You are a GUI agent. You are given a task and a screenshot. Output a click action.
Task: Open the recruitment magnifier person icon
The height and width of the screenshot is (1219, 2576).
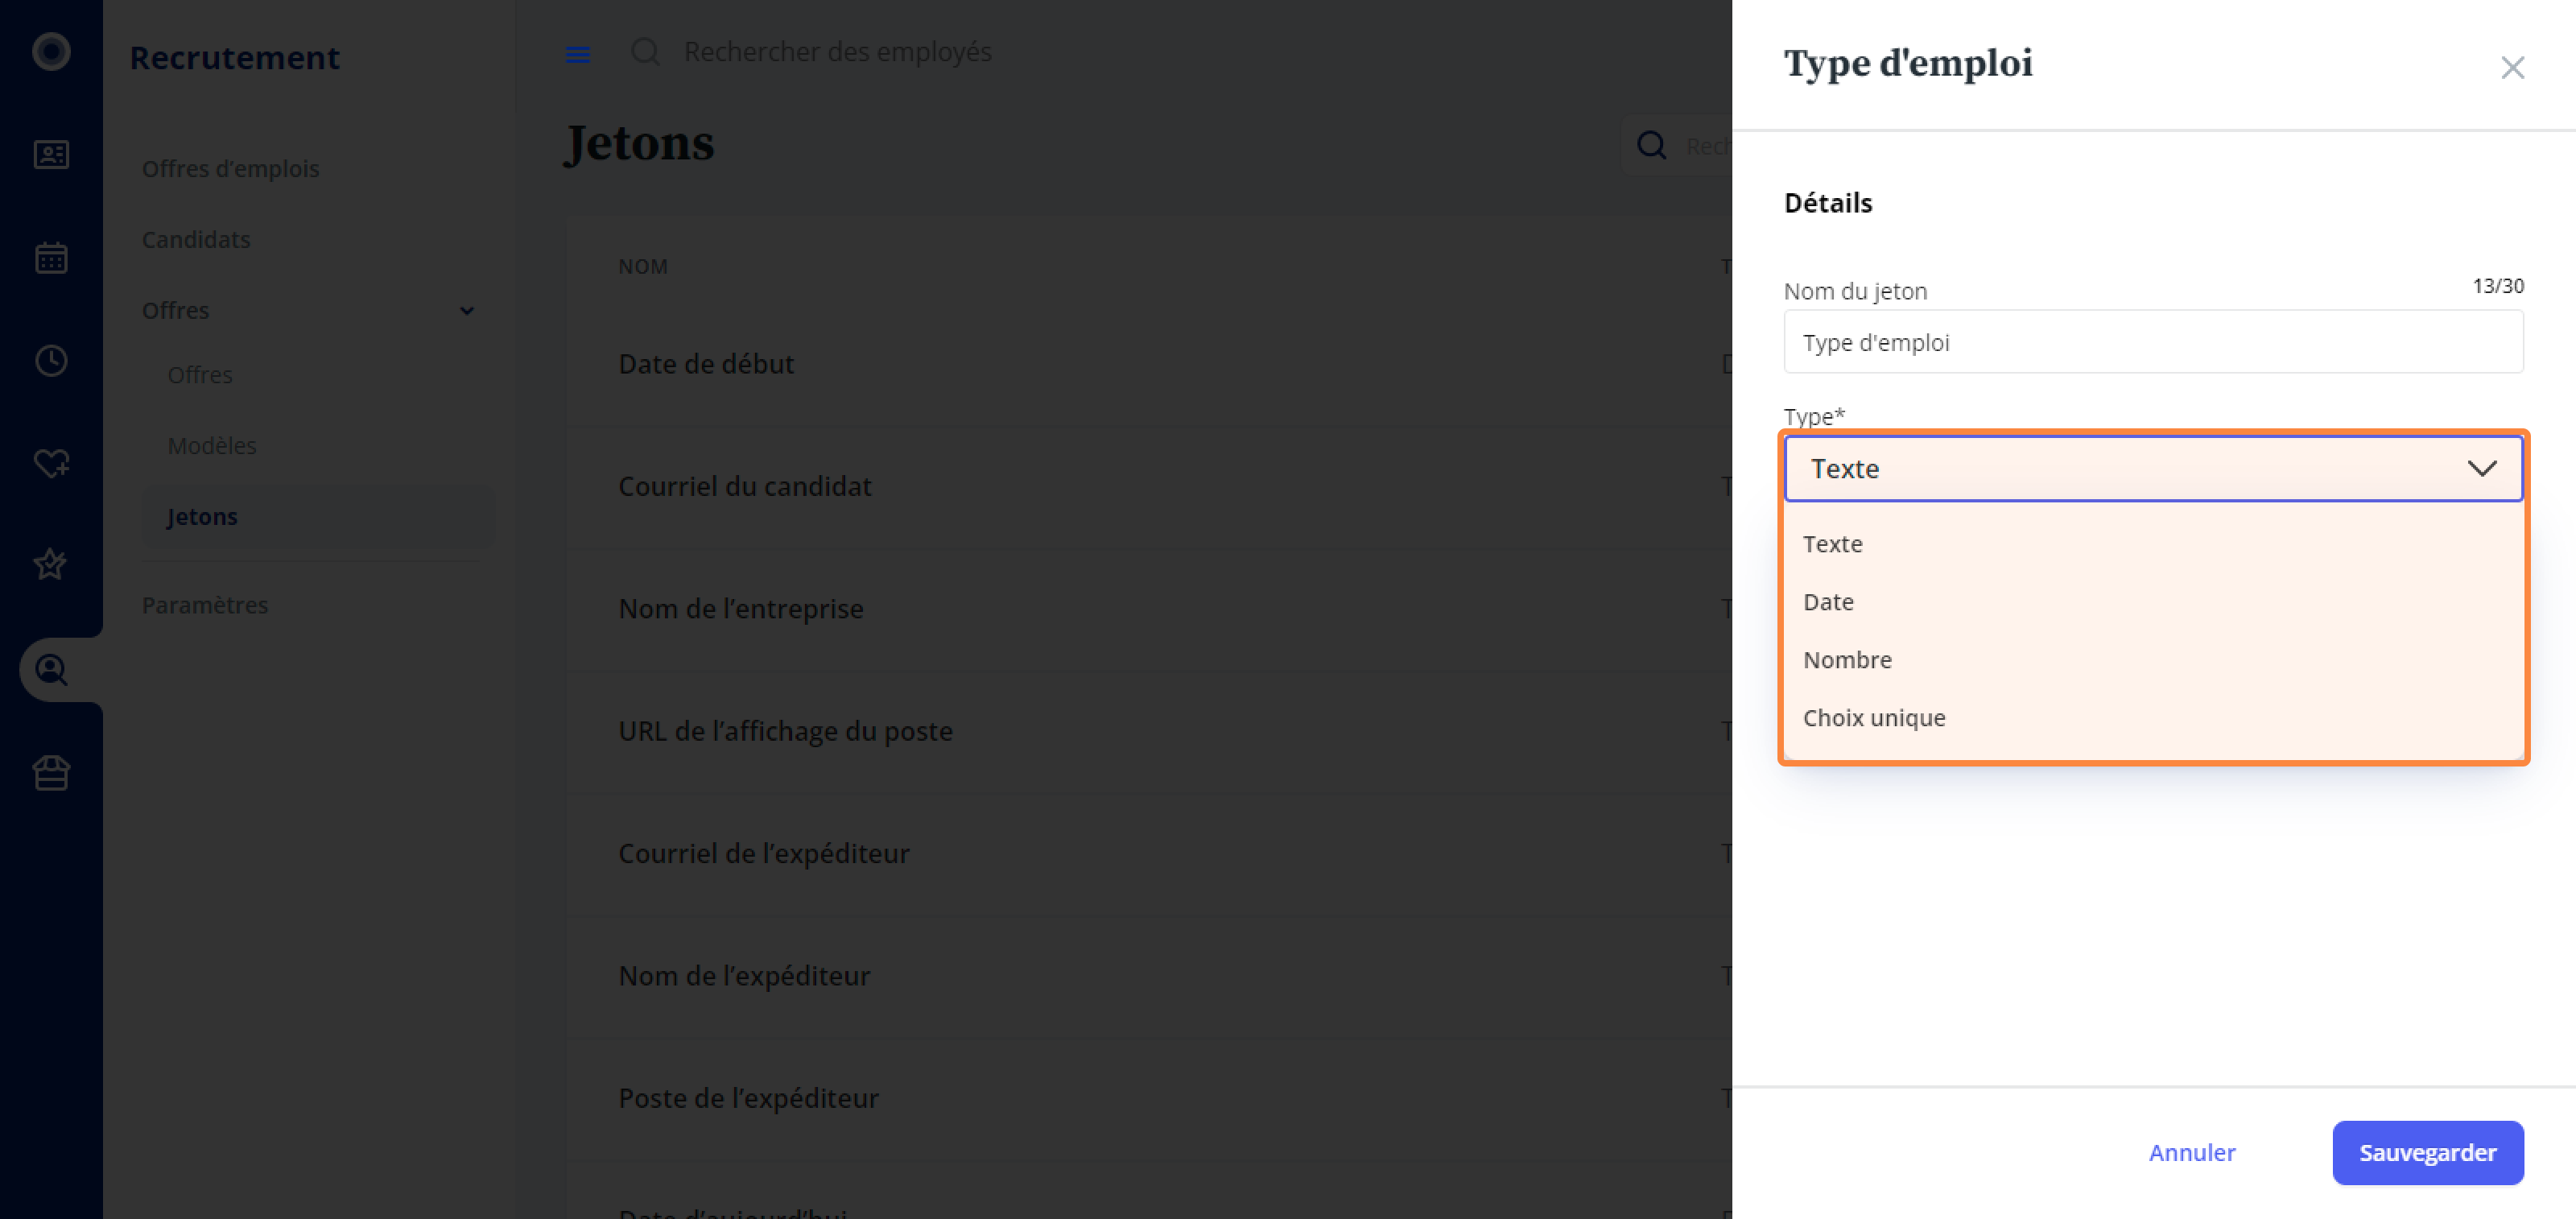tap(51, 669)
